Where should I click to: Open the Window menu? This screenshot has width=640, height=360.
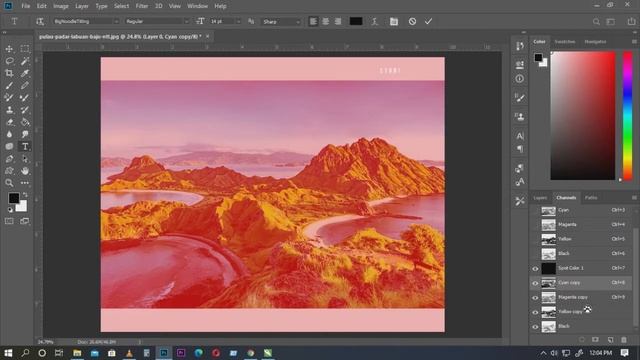point(198,6)
